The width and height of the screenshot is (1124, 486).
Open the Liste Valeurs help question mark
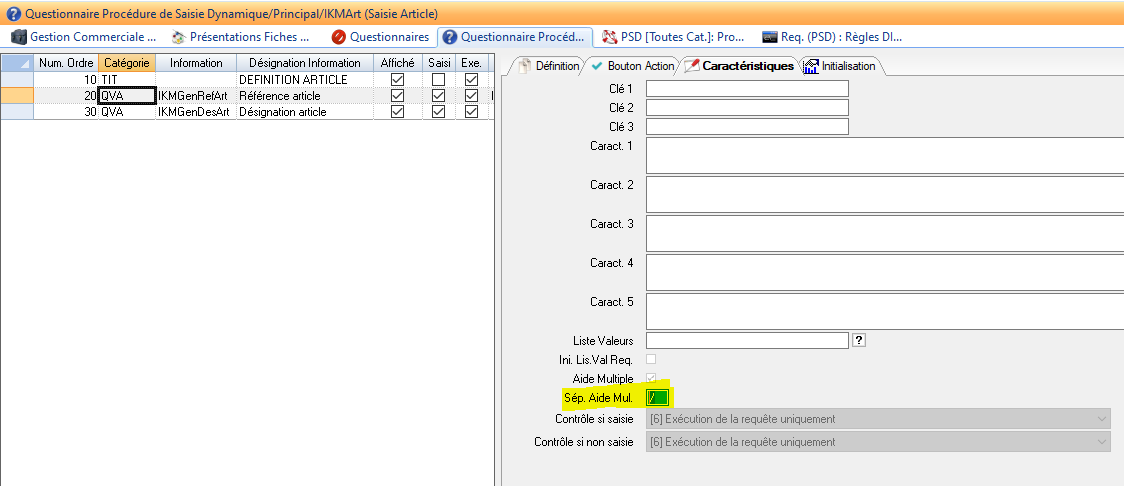tap(858, 341)
